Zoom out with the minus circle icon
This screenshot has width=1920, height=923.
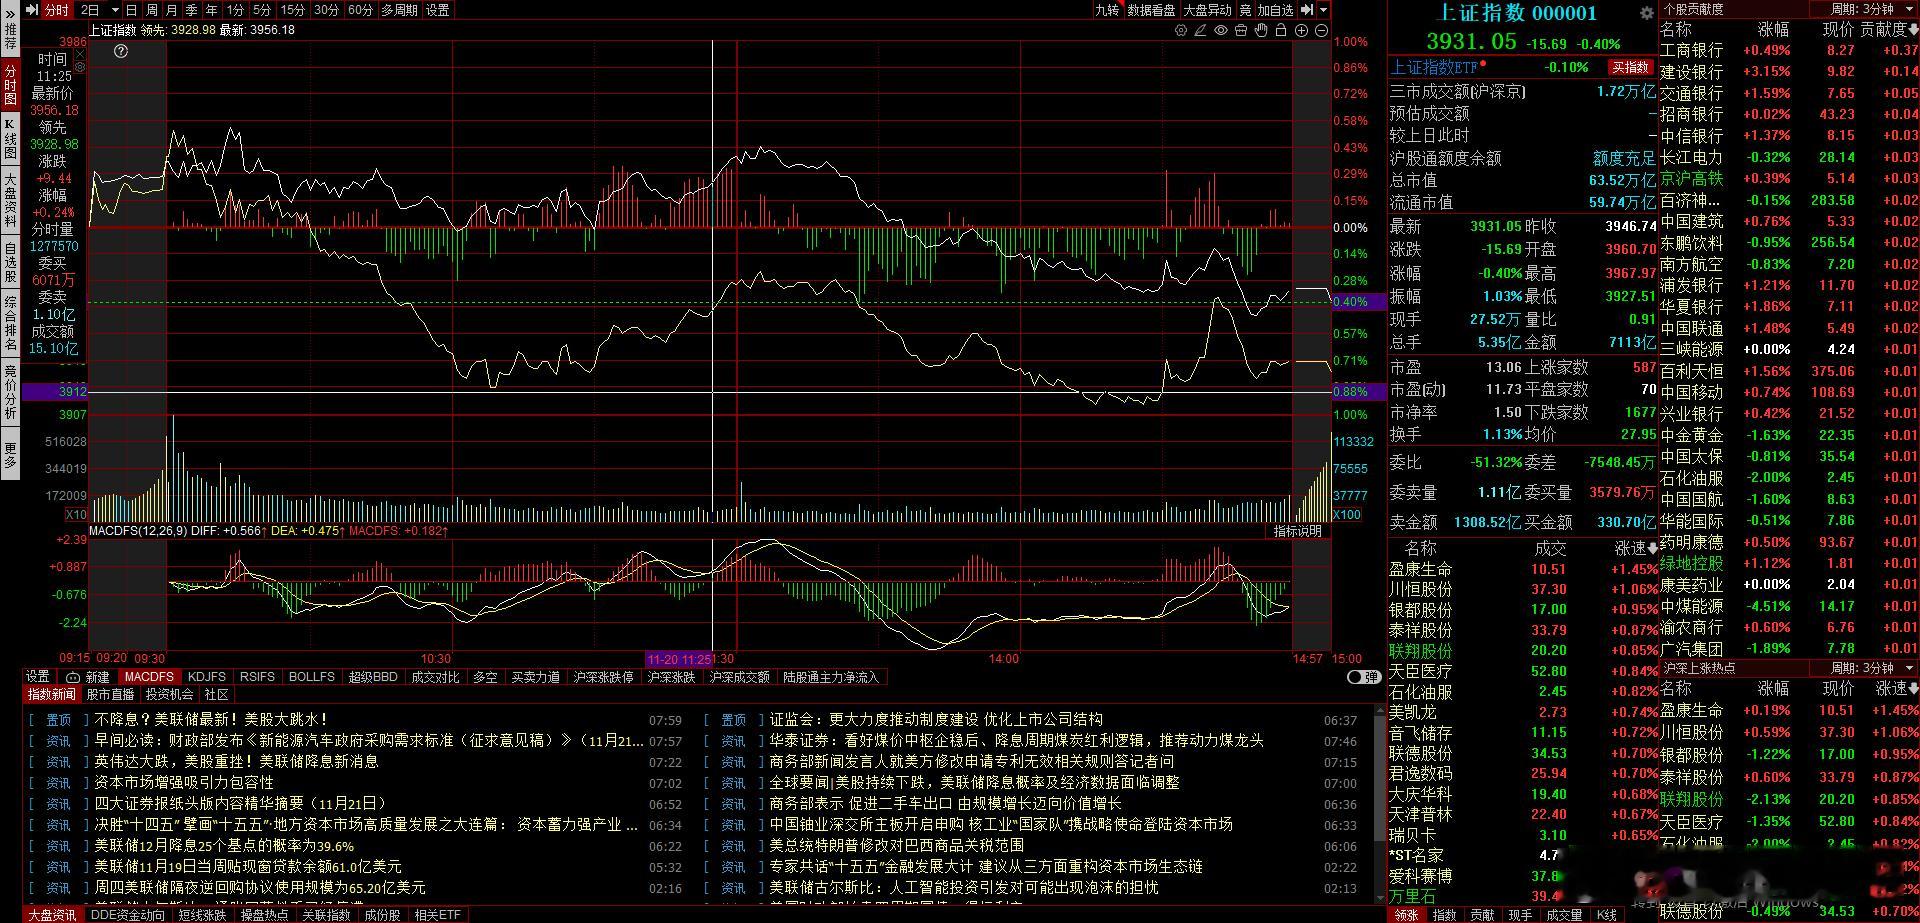[1321, 31]
